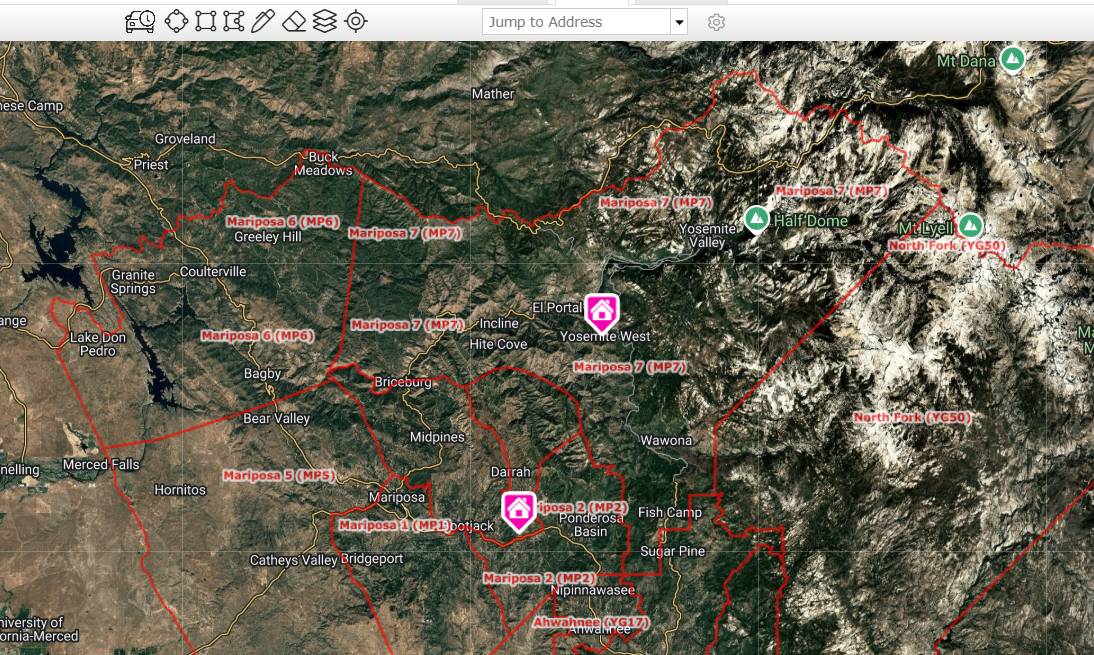The height and width of the screenshot is (655, 1094).
Task: Open the drive time tool with car-clock icon
Action: click(140, 21)
